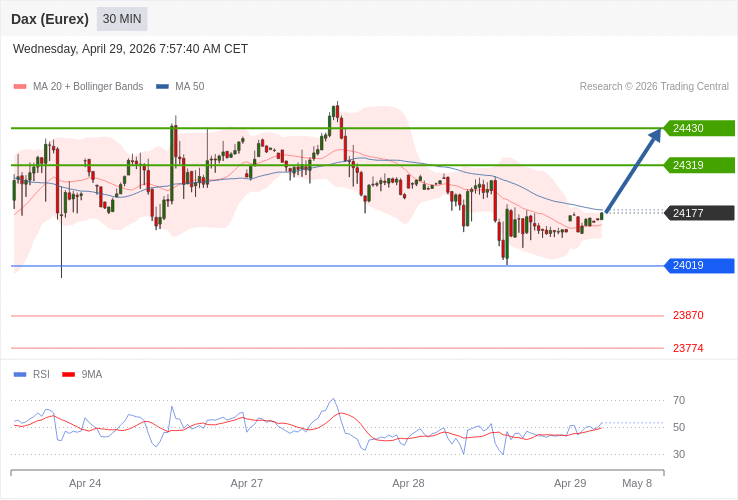The height and width of the screenshot is (500, 738).
Task: Click the RSI legend color marker
Action: [20, 375]
